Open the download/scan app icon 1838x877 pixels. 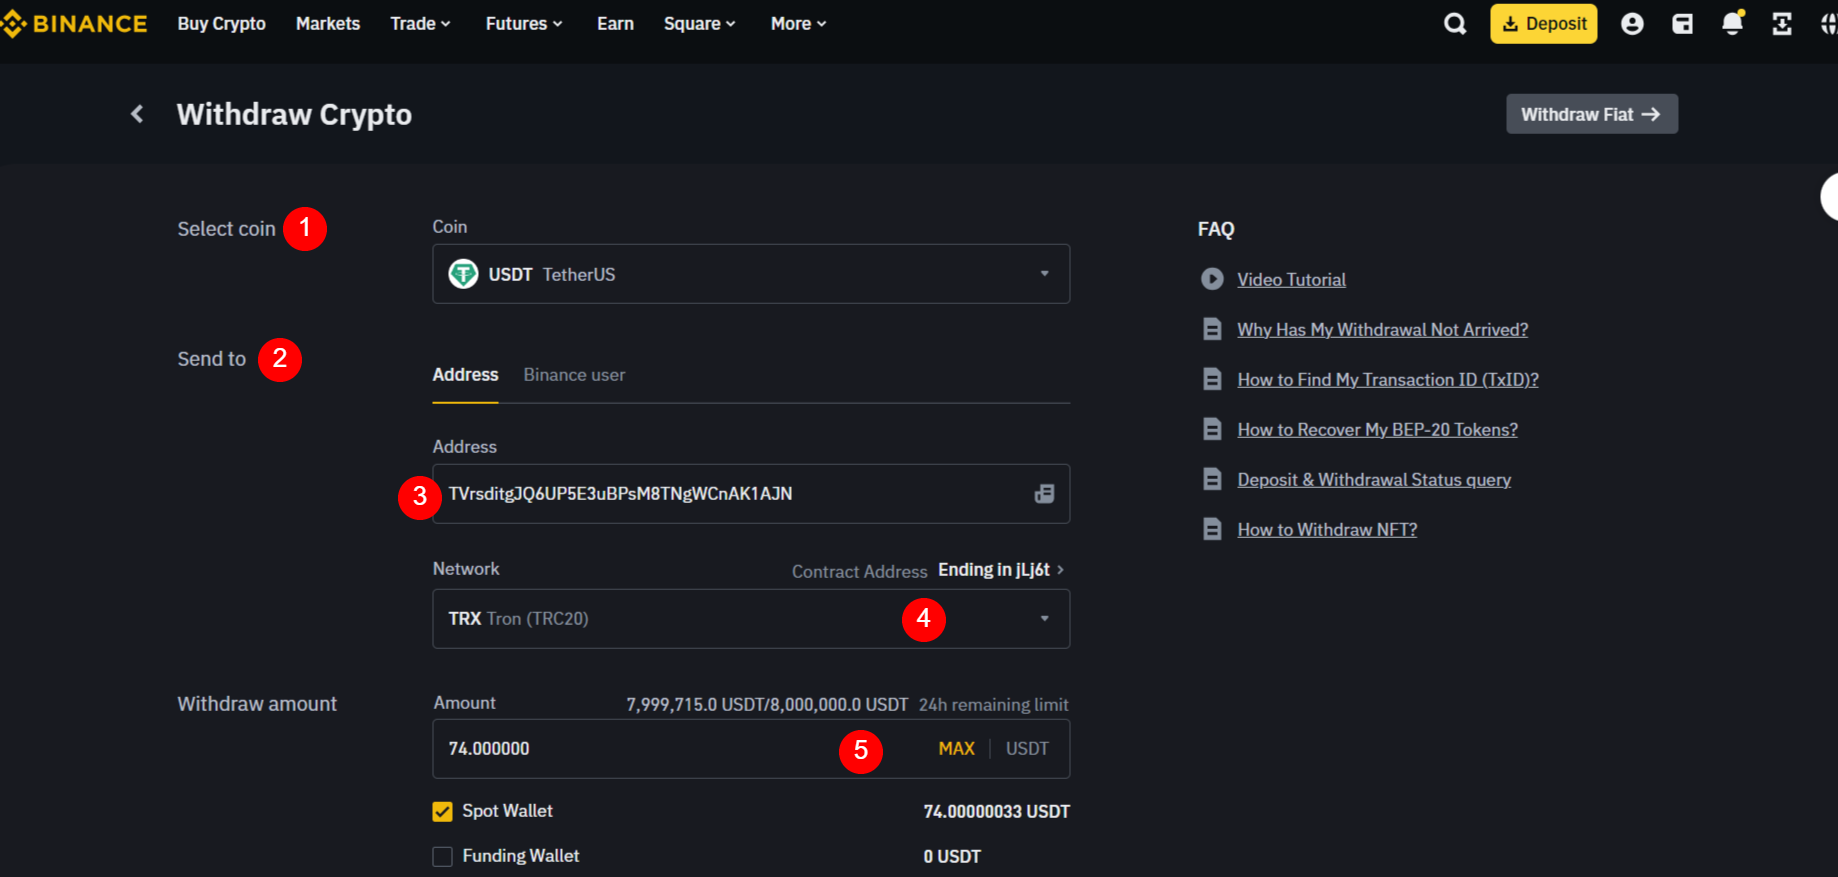tap(1782, 23)
